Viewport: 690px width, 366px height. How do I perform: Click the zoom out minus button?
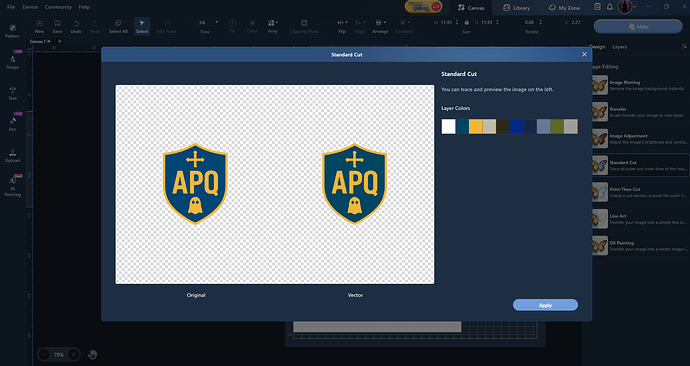coord(44,355)
